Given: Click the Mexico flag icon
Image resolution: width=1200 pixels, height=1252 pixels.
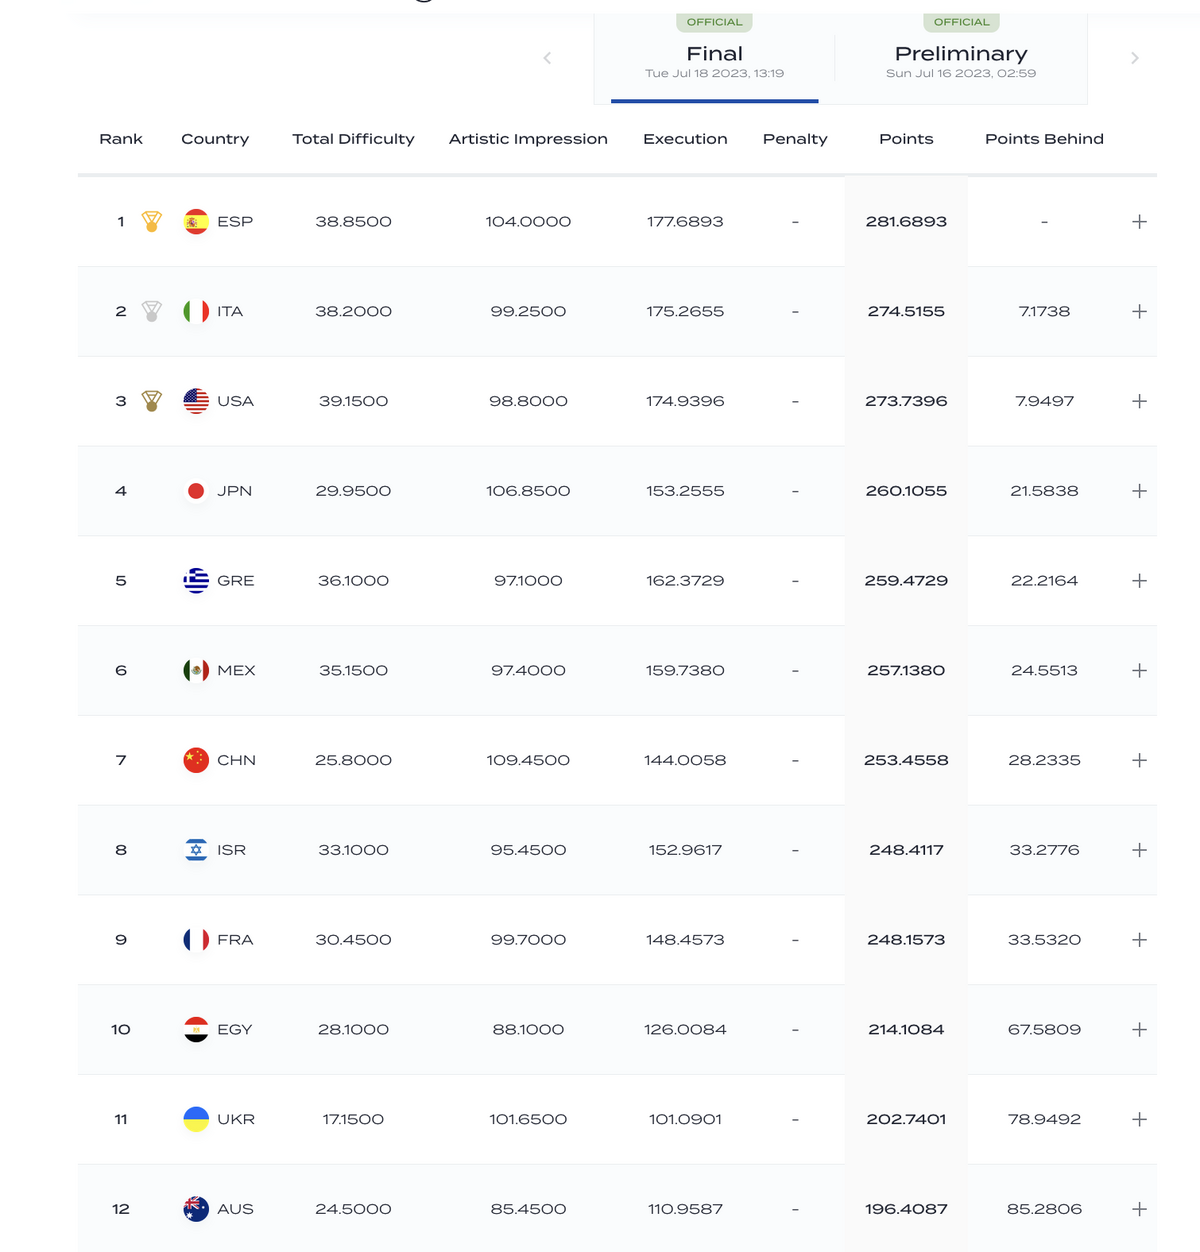Looking at the screenshot, I should click(x=196, y=670).
